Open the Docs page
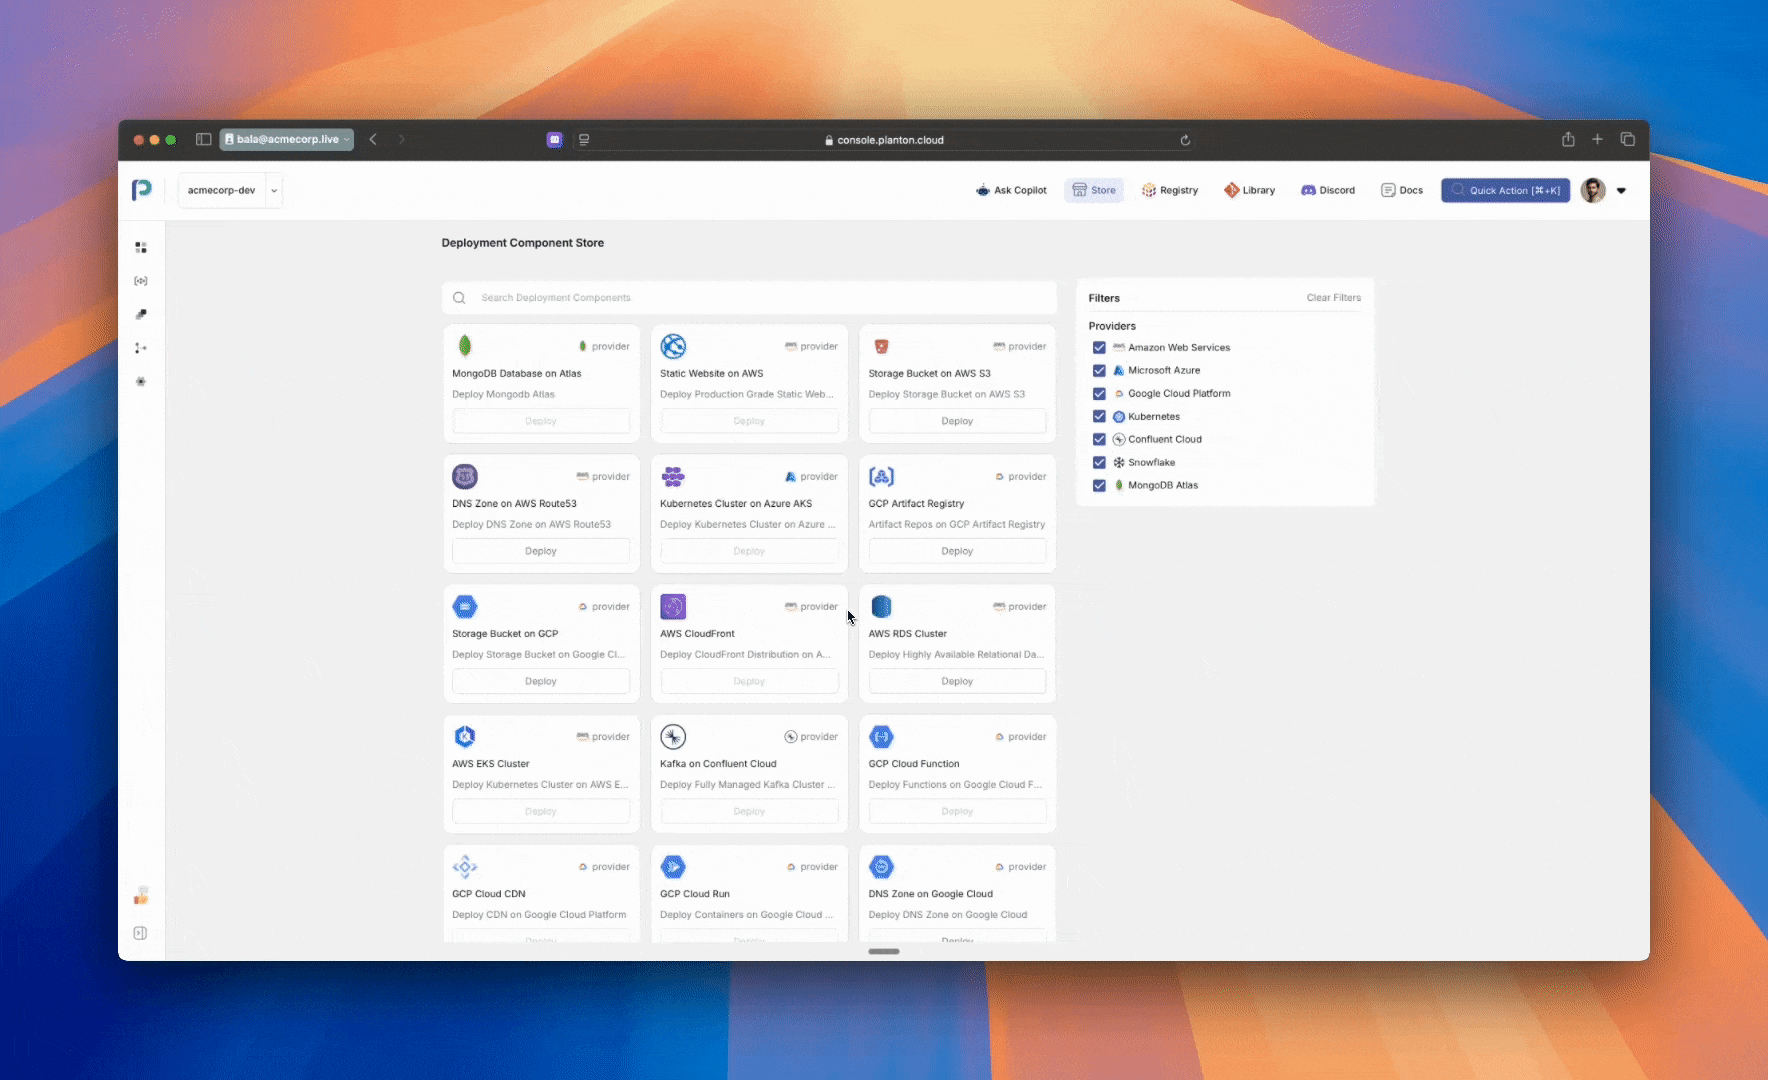 coord(1402,190)
